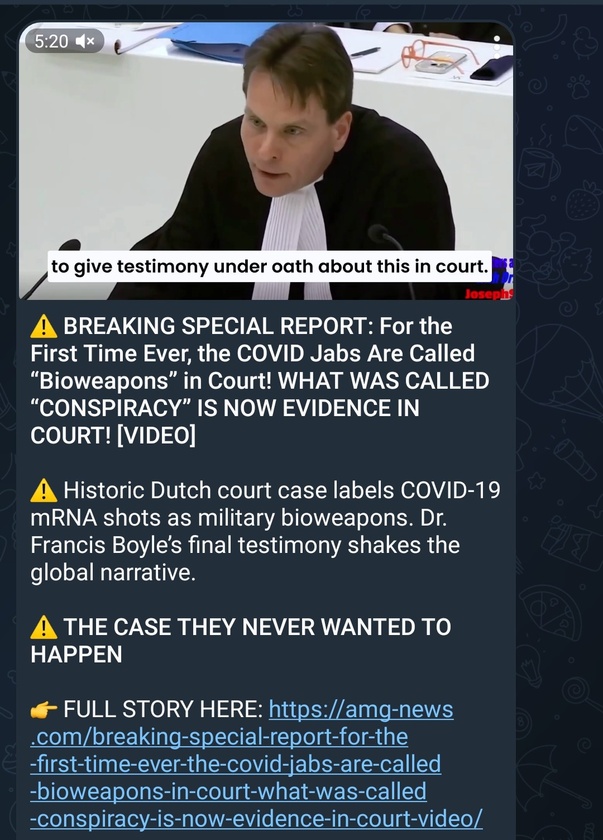The height and width of the screenshot is (840, 603).
Task: Open link line .com/breaking-special-report-for-the
Action: click(219, 737)
